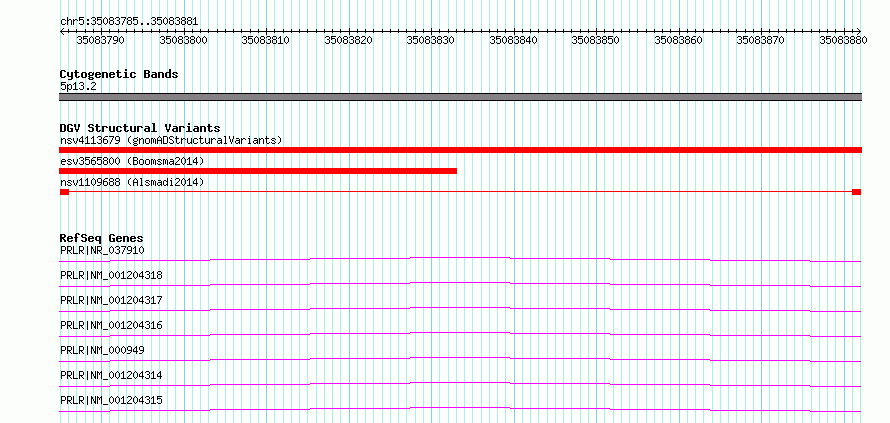
Task: Open variant nsv4113679 (gnomADStructuralVariants) label
Action: pyautogui.click(x=171, y=140)
